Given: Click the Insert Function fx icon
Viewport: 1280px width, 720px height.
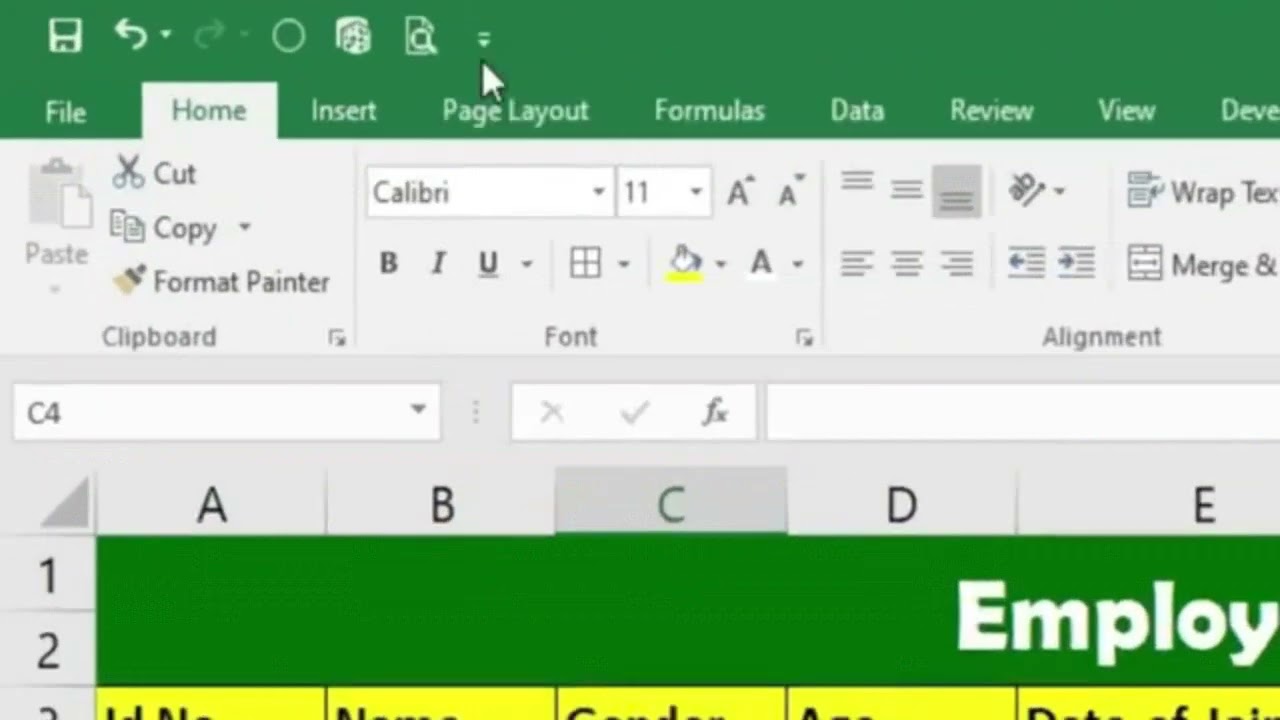Looking at the screenshot, I should [715, 411].
